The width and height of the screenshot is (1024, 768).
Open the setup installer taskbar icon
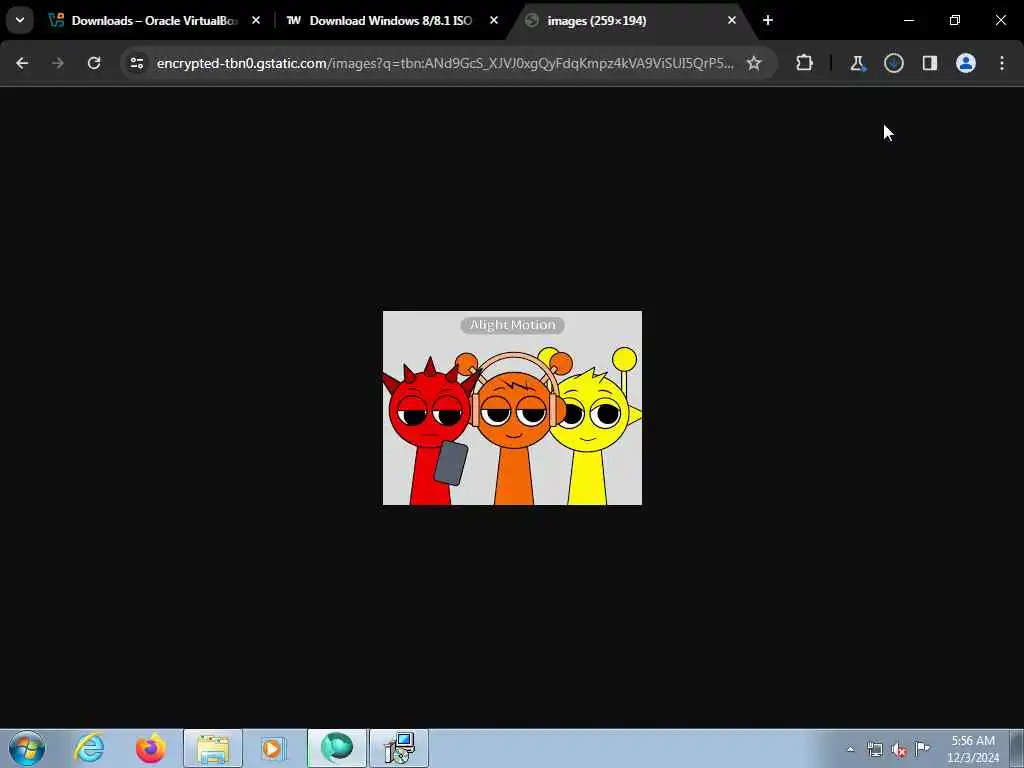(399, 748)
